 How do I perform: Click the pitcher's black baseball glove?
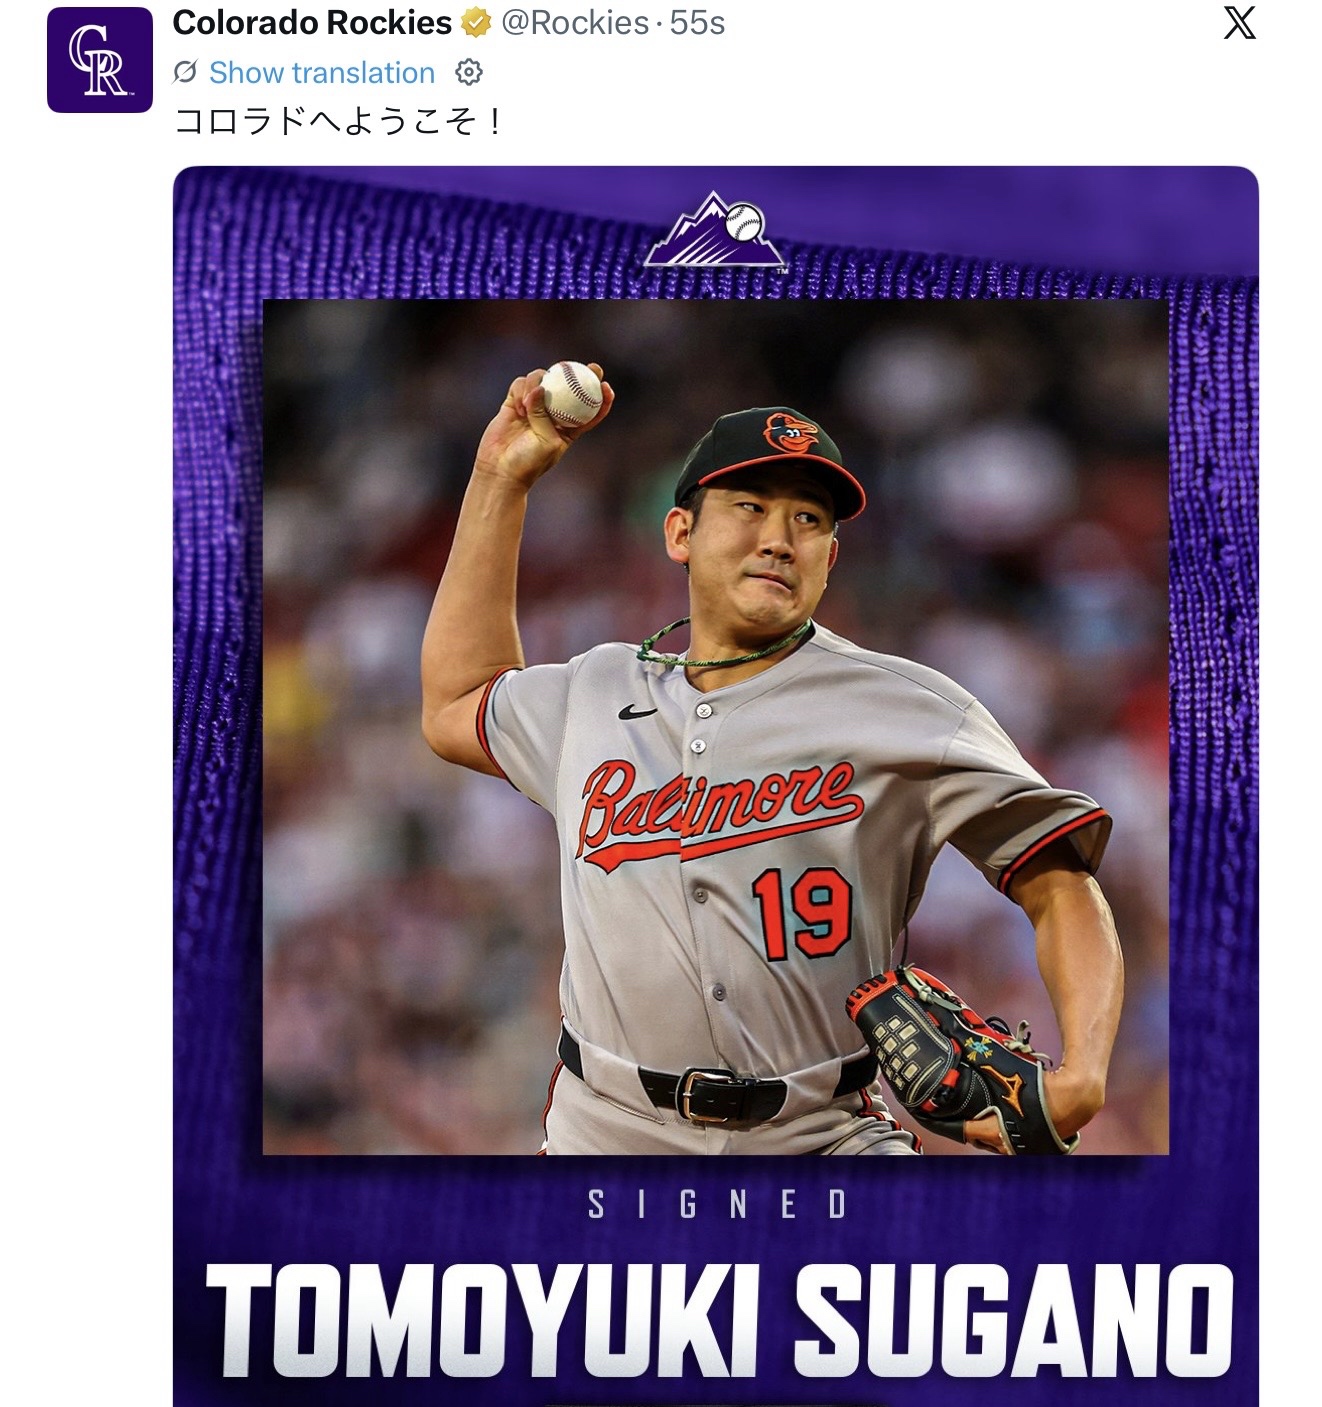(x=948, y=1054)
